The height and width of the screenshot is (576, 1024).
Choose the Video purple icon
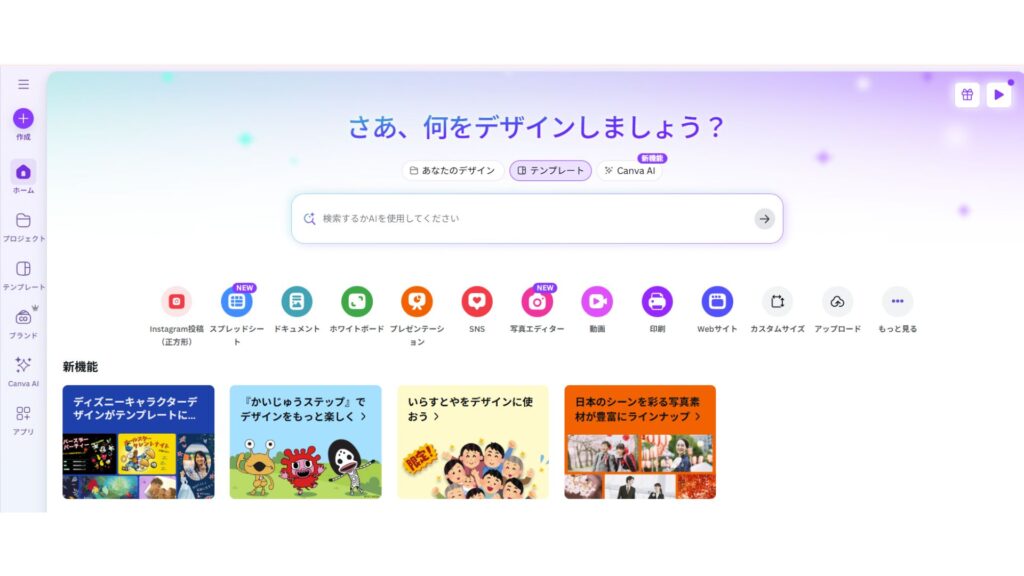coord(597,301)
